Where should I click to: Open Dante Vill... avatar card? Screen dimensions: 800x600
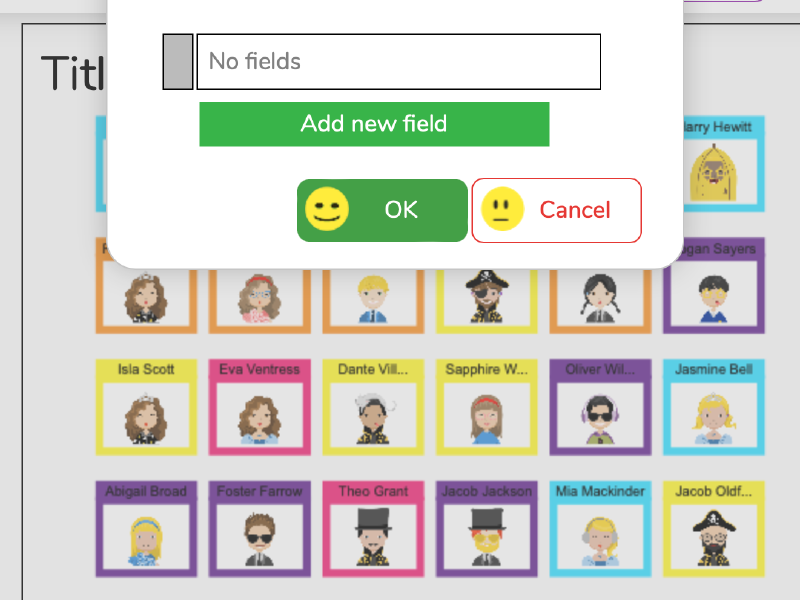coord(373,407)
